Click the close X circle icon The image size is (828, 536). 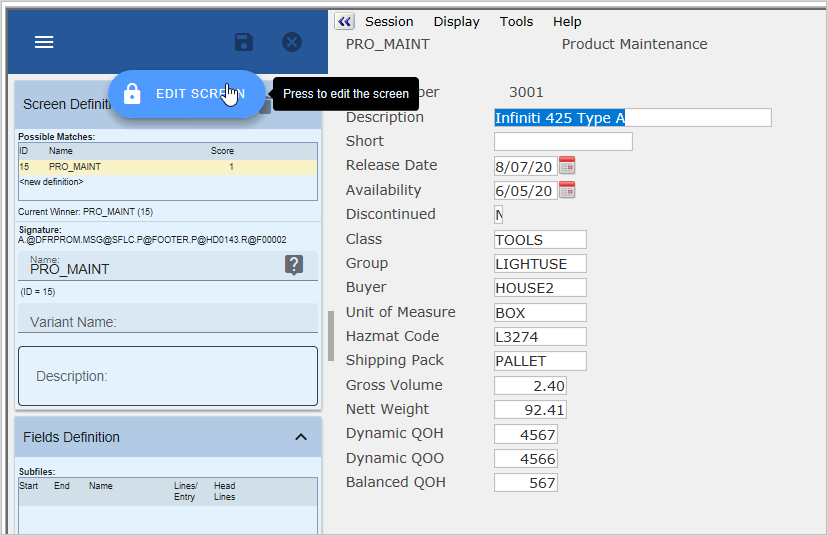pyautogui.click(x=291, y=42)
